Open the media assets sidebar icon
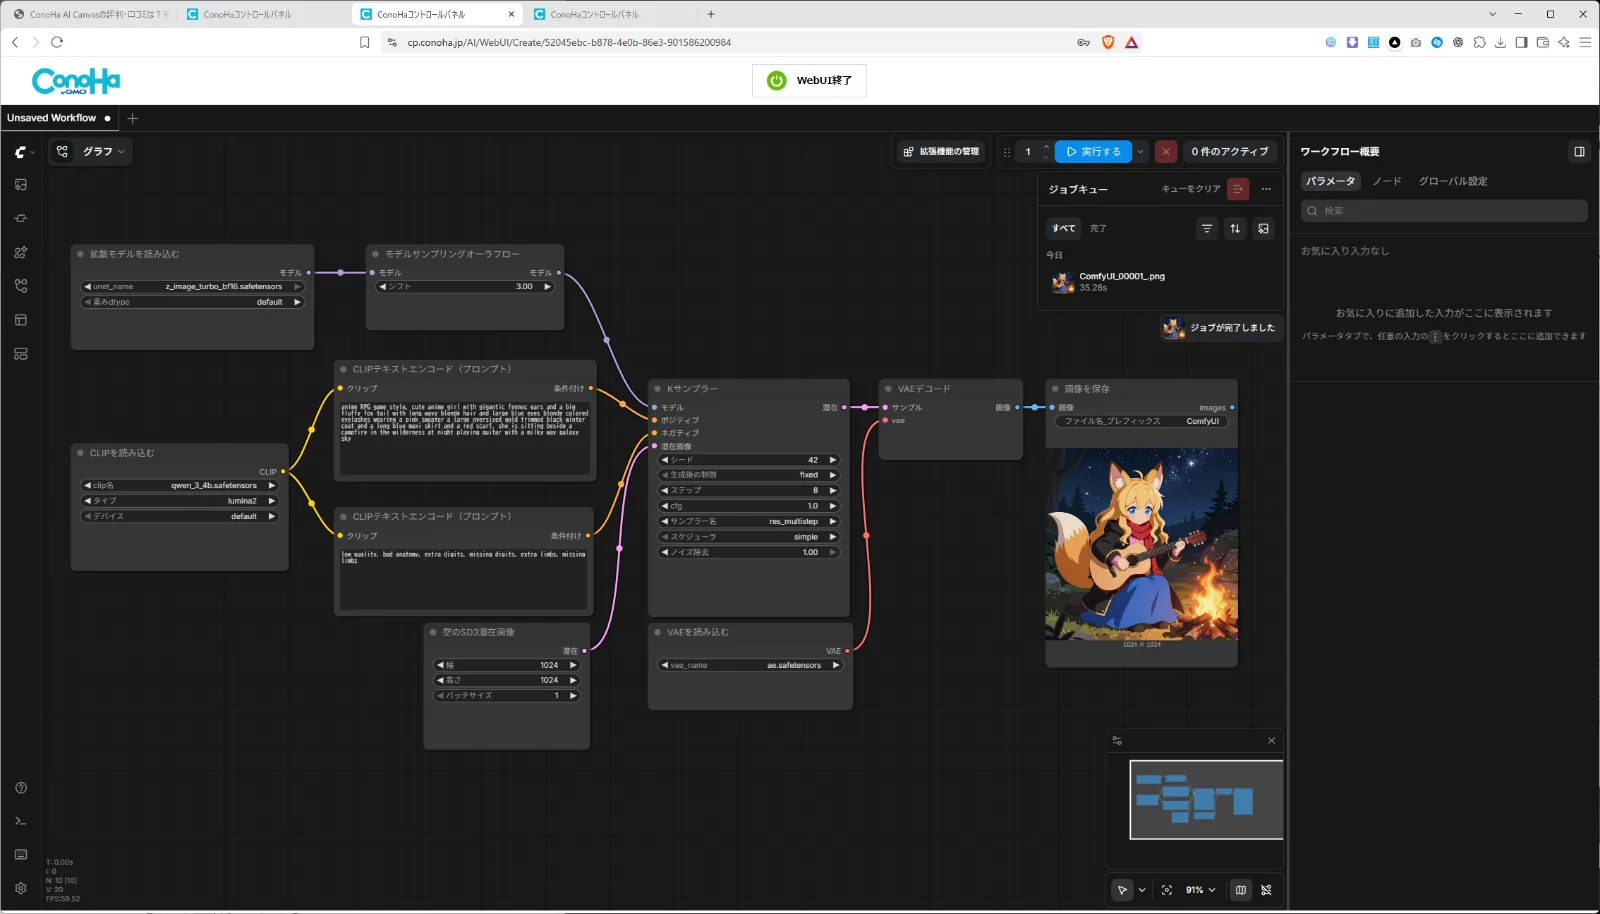The image size is (1600, 914). [x=21, y=185]
